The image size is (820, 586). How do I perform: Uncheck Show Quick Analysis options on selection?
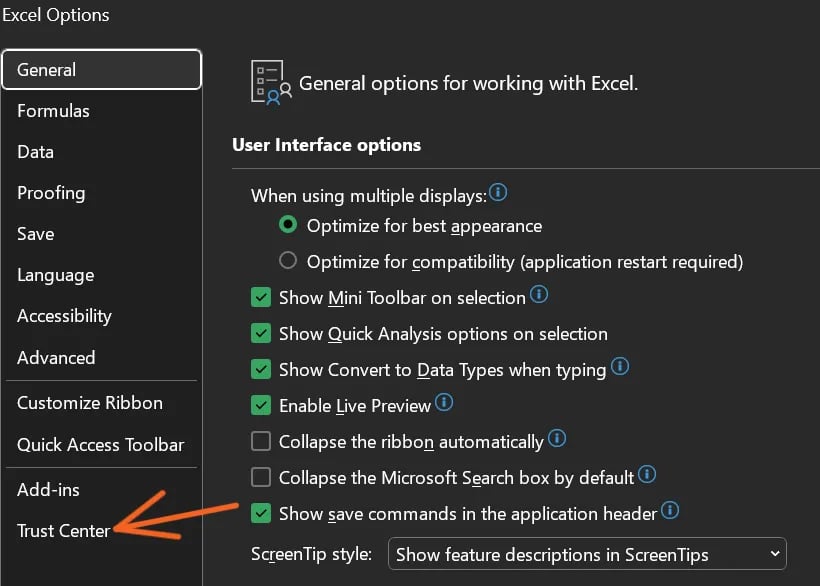coord(261,334)
